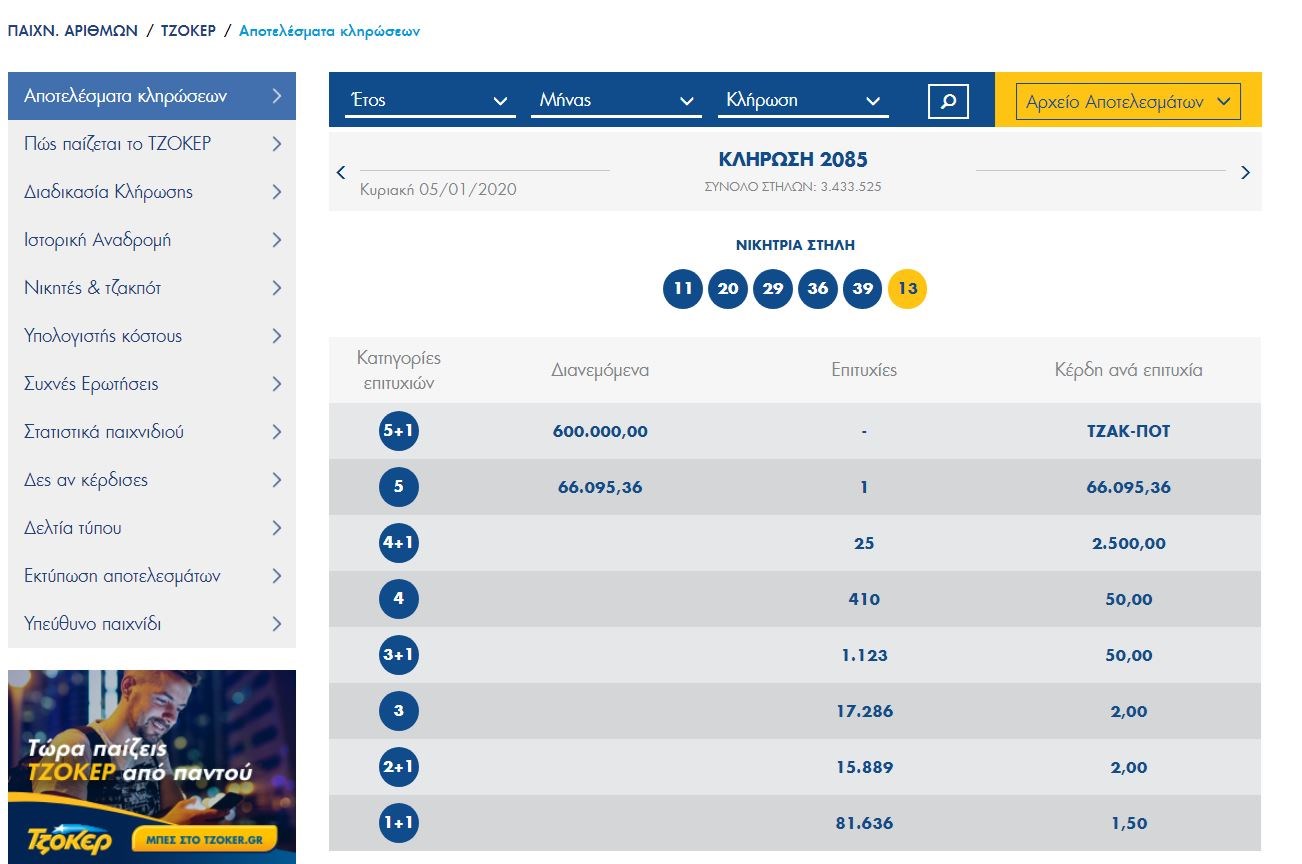
Task: Click winning number ball 36
Action: 818,289
